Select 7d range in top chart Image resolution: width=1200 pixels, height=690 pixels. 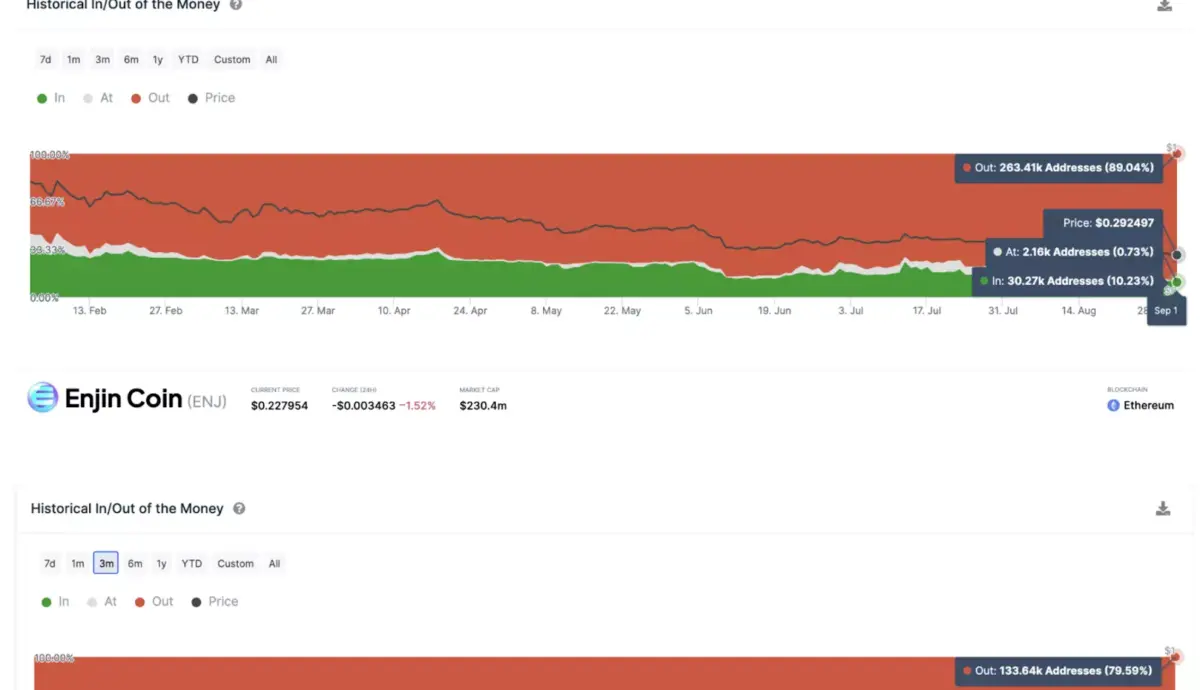45,60
